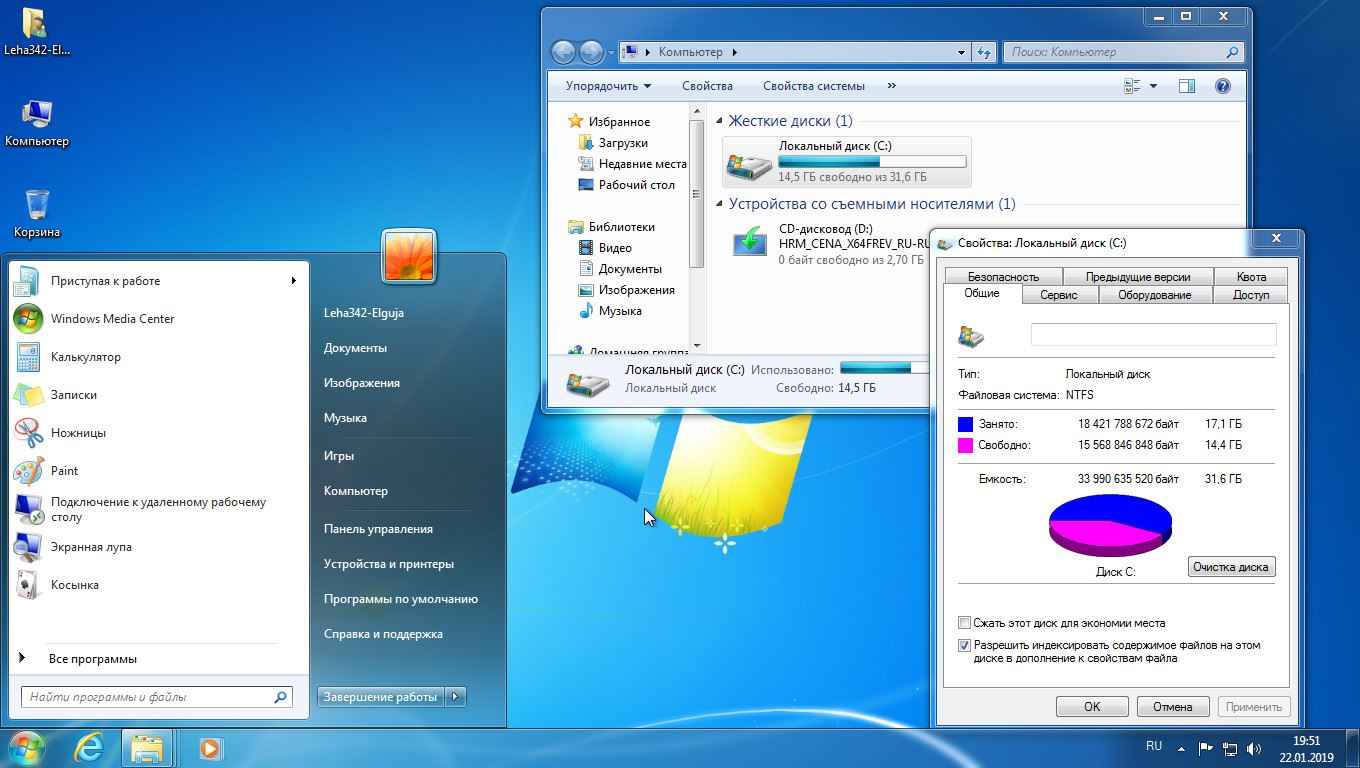Expand hidden toolbar commands chevron

coord(892,86)
